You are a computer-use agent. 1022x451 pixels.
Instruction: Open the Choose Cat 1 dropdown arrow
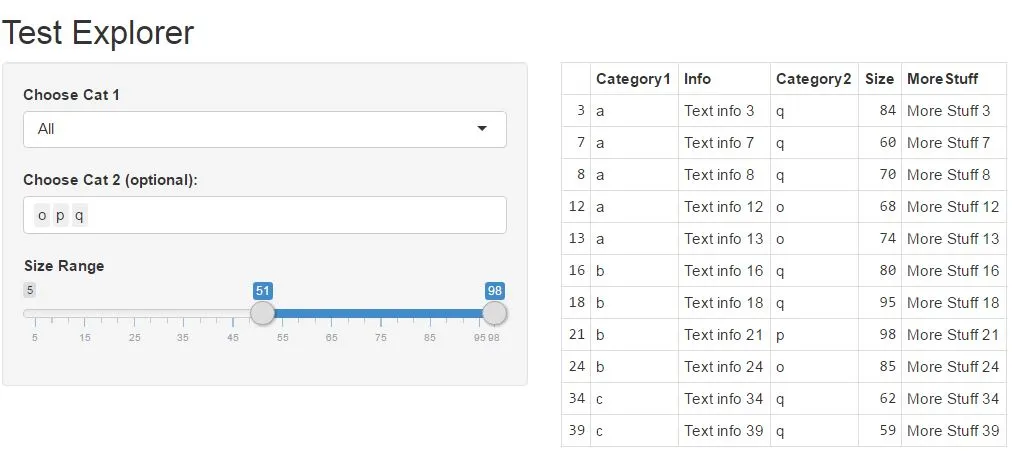tap(482, 129)
